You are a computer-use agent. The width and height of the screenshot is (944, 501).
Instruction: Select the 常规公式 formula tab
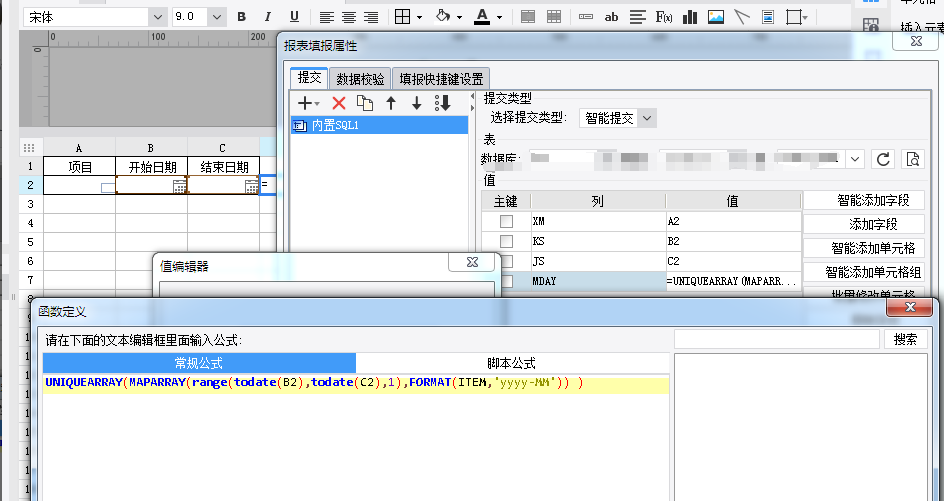click(x=199, y=363)
